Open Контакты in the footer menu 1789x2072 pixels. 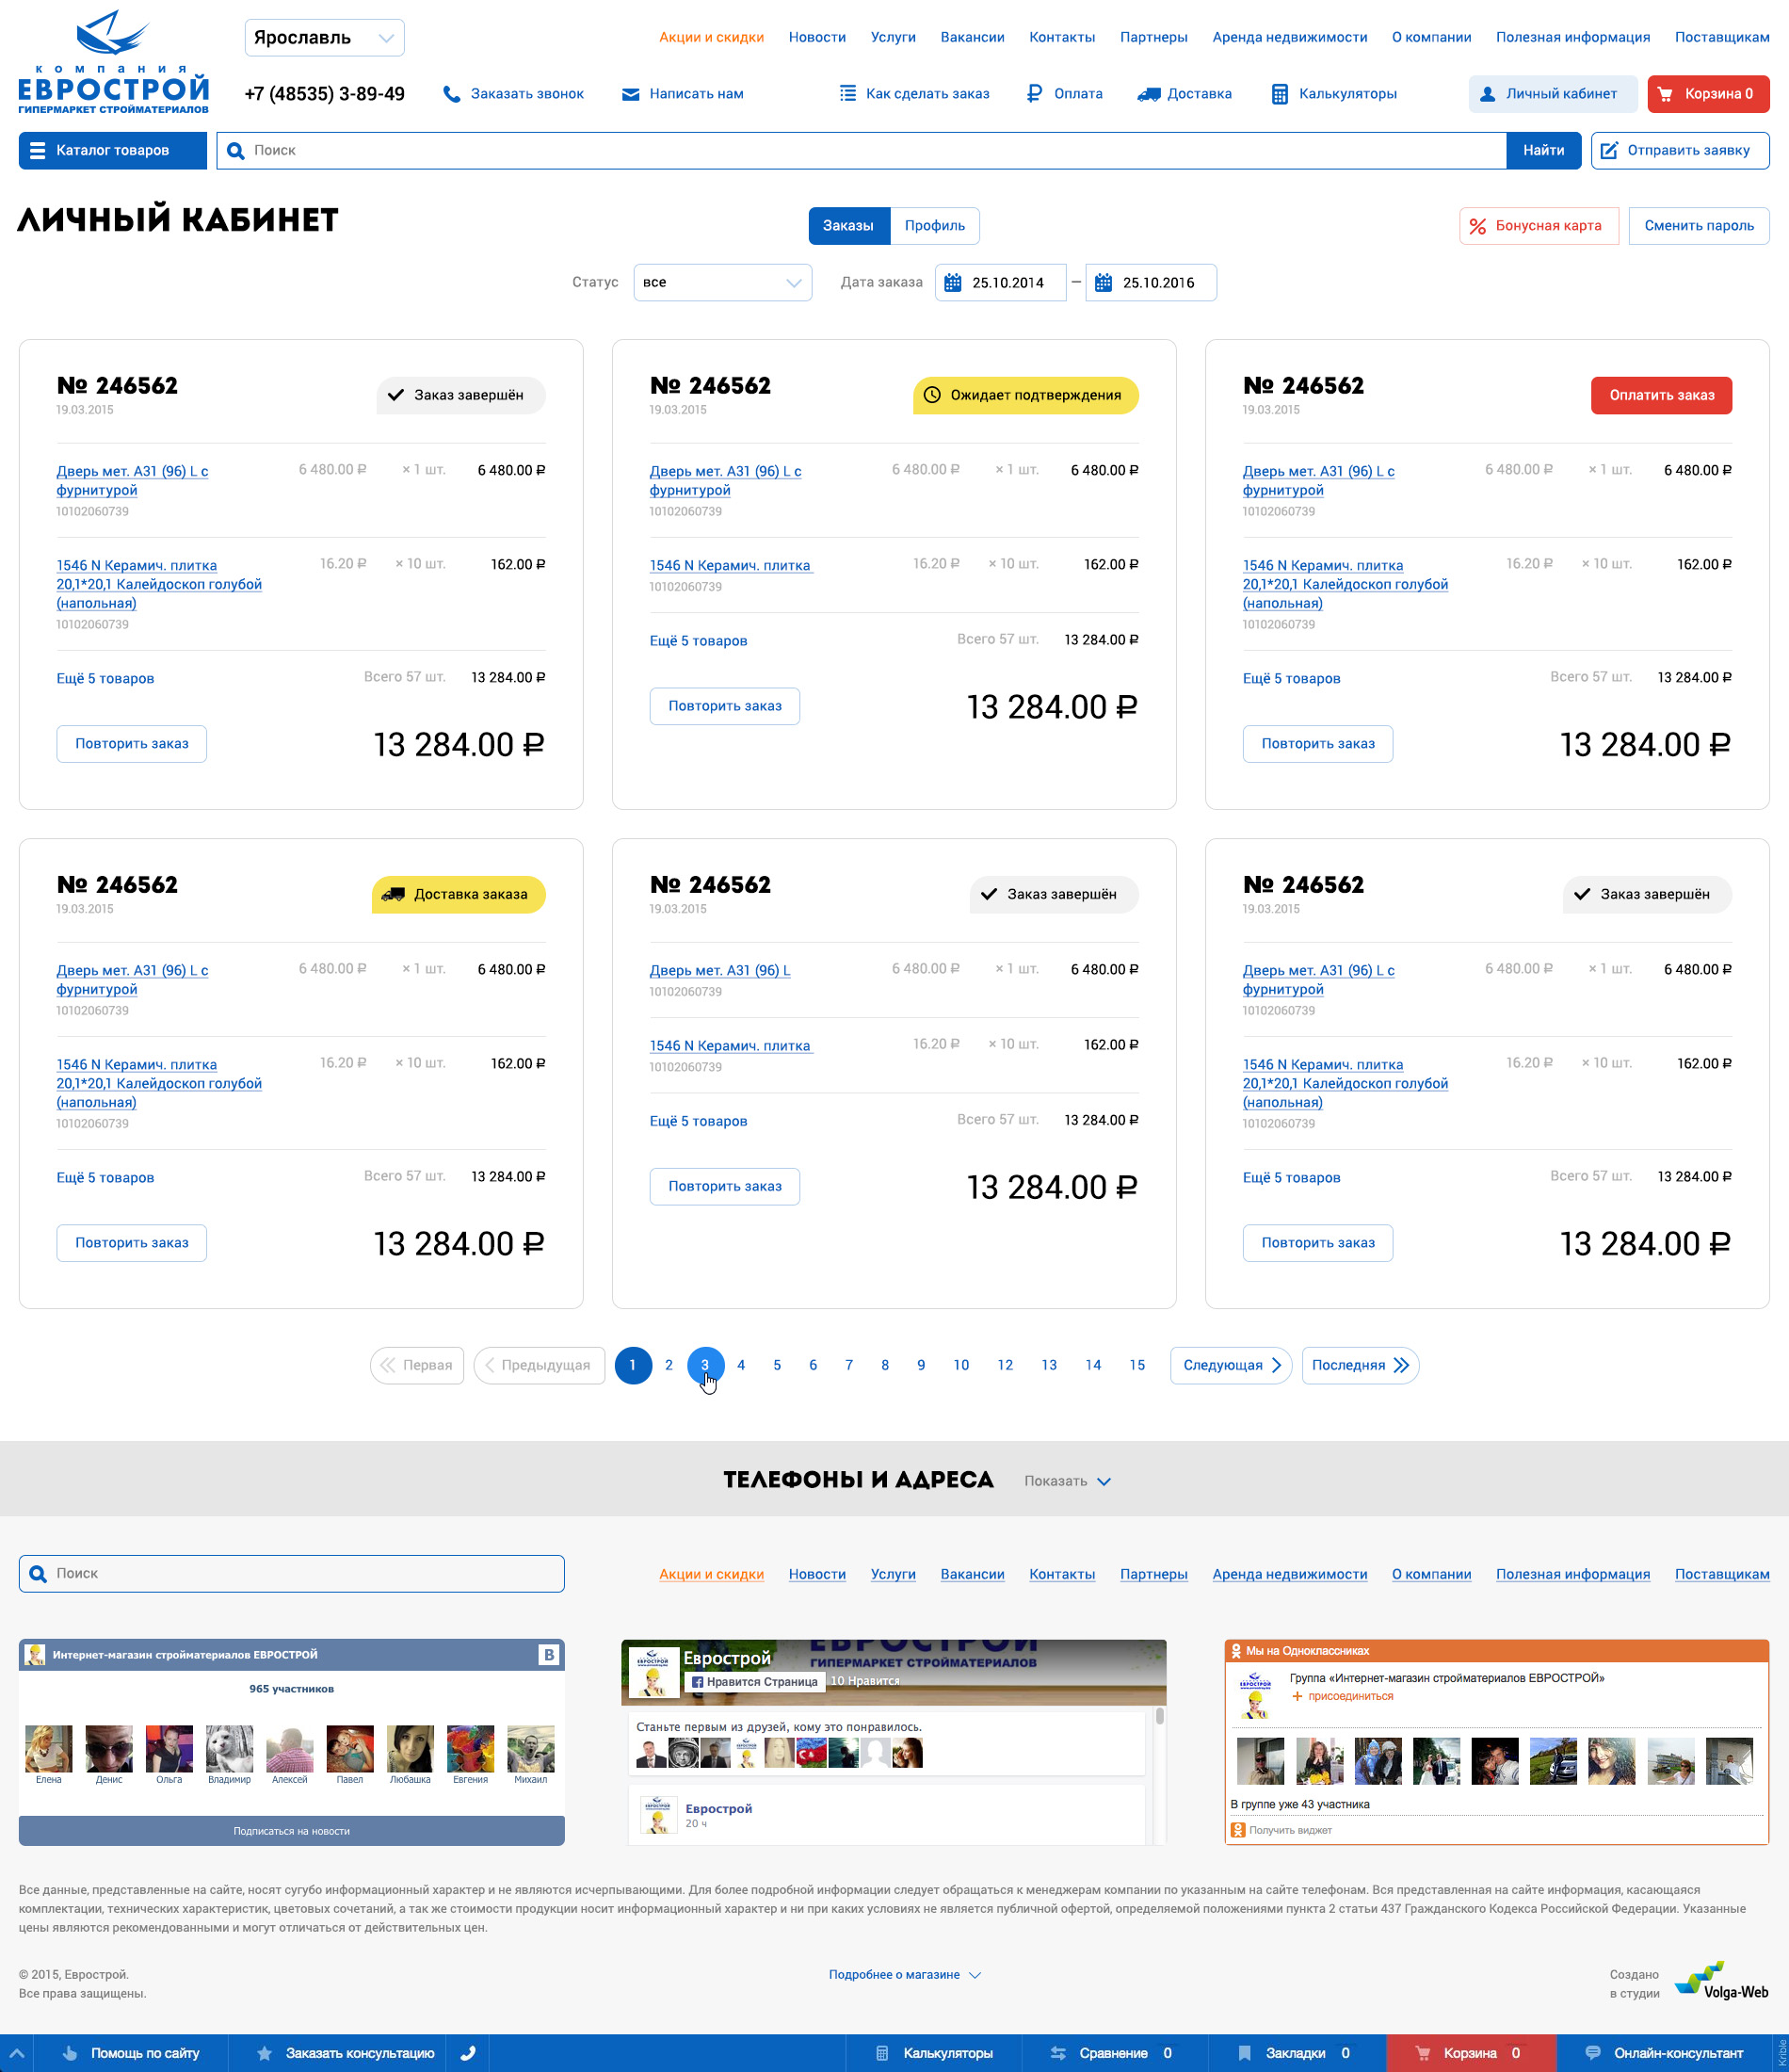click(1062, 1574)
